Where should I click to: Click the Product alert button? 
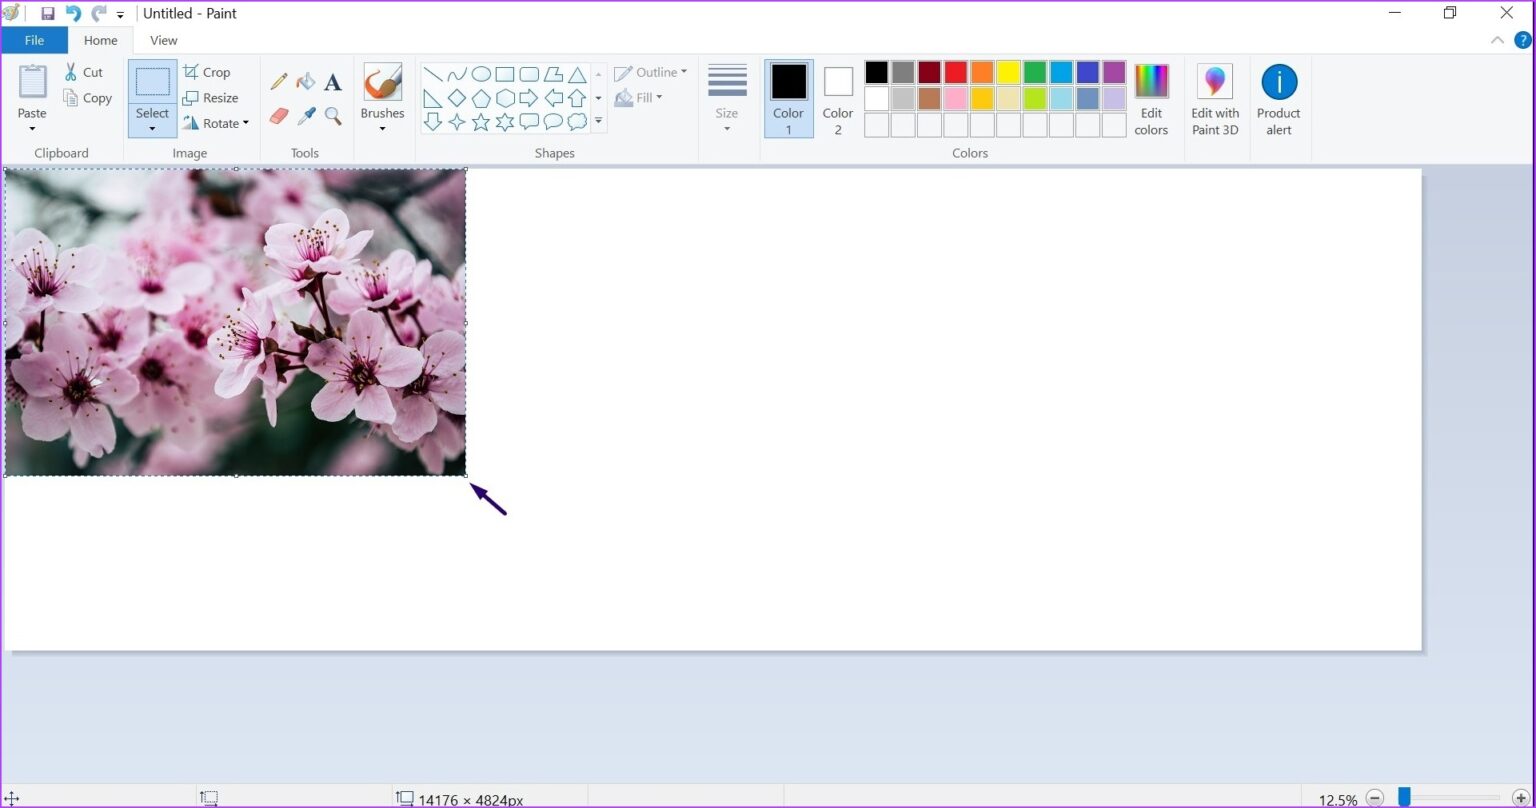pyautogui.click(x=1279, y=97)
